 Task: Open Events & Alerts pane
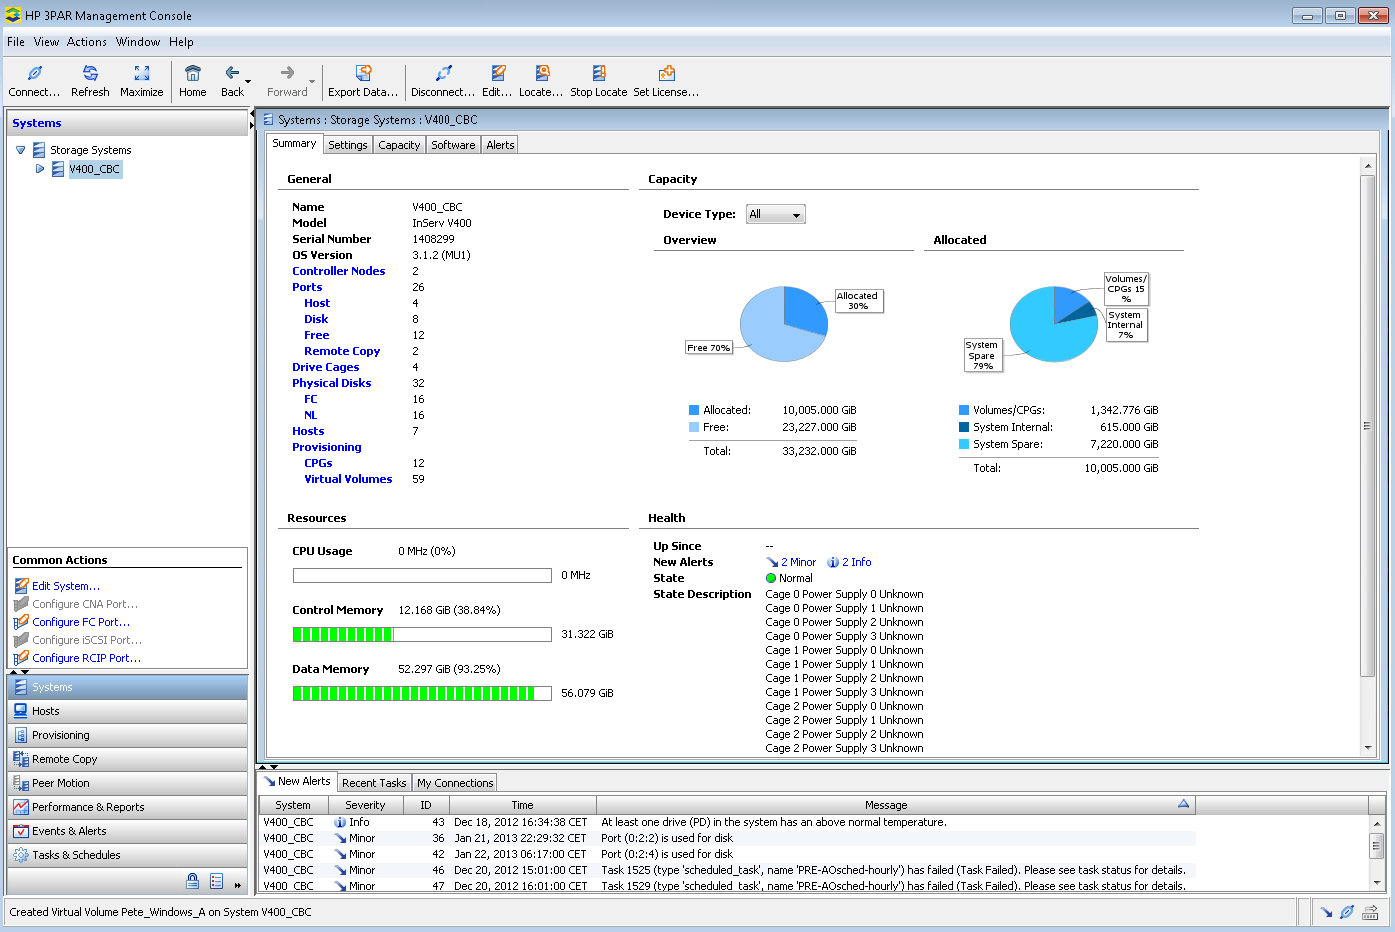click(127, 831)
